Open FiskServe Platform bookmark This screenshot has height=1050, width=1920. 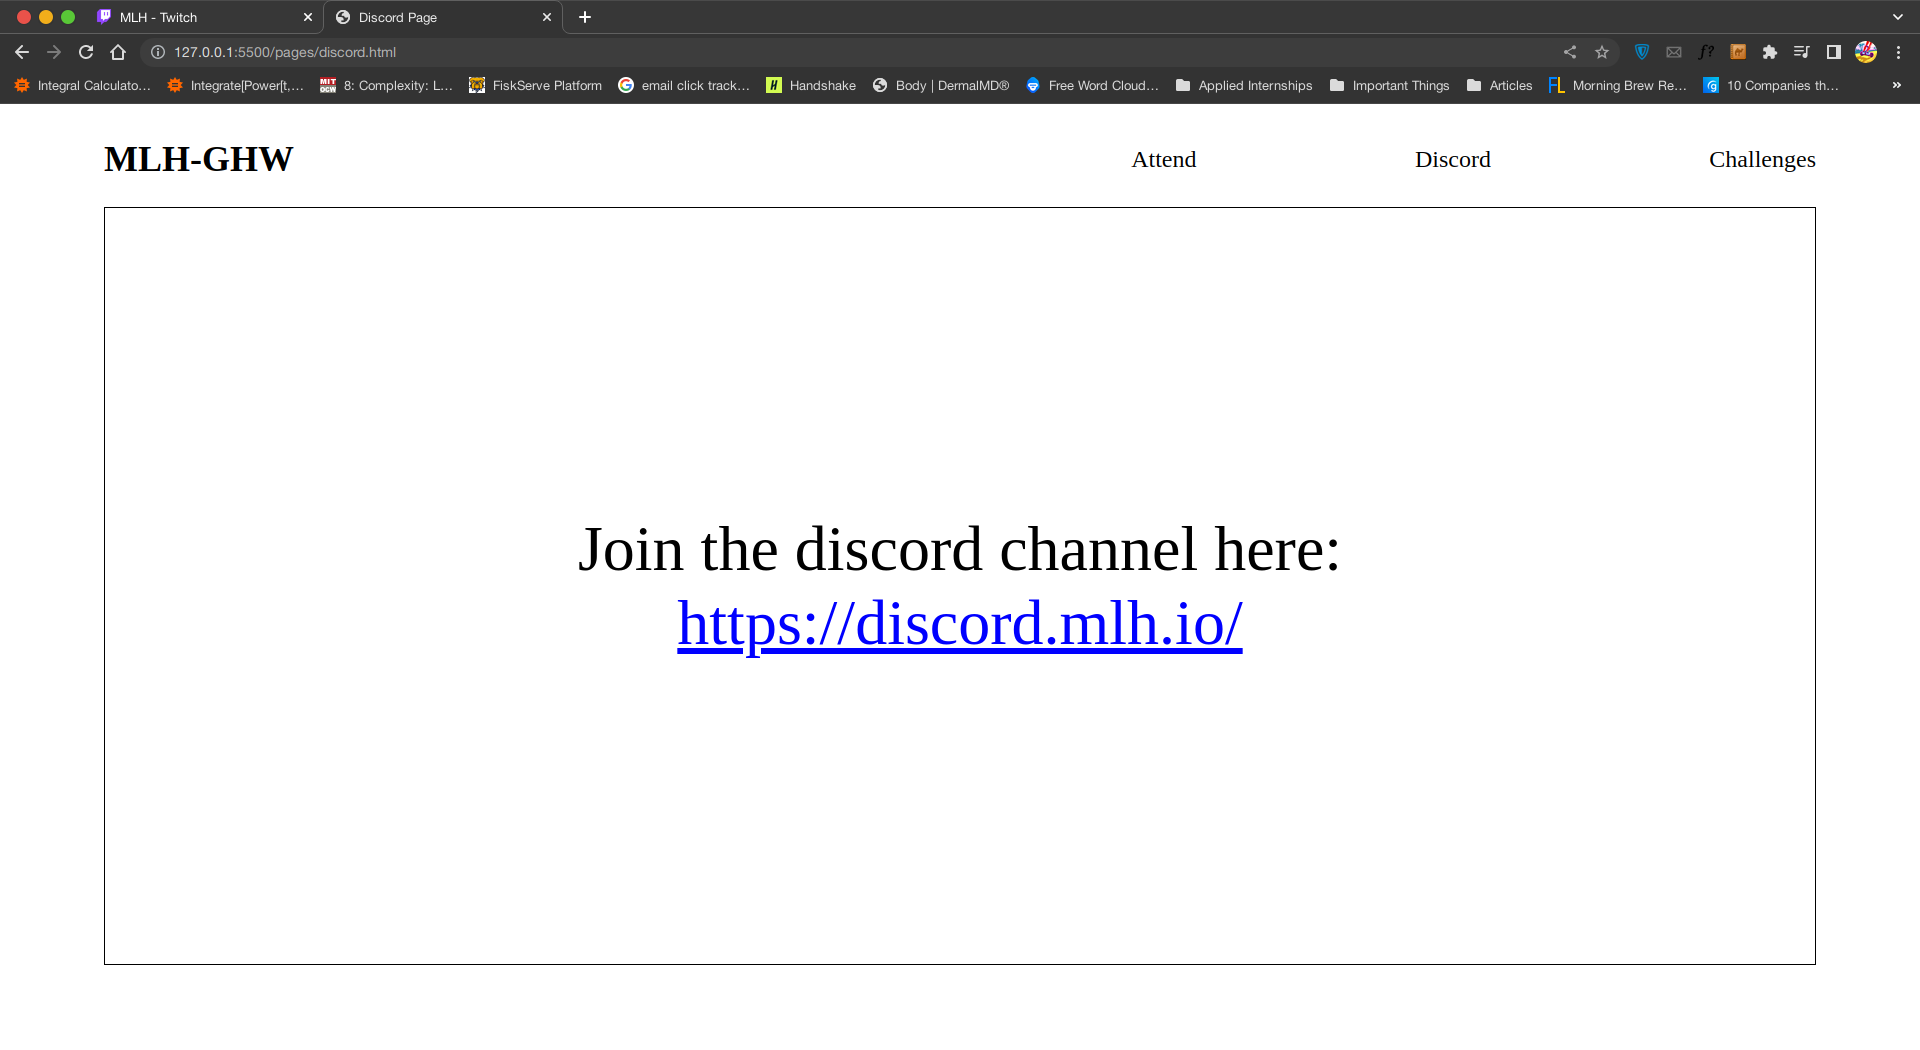point(536,85)
